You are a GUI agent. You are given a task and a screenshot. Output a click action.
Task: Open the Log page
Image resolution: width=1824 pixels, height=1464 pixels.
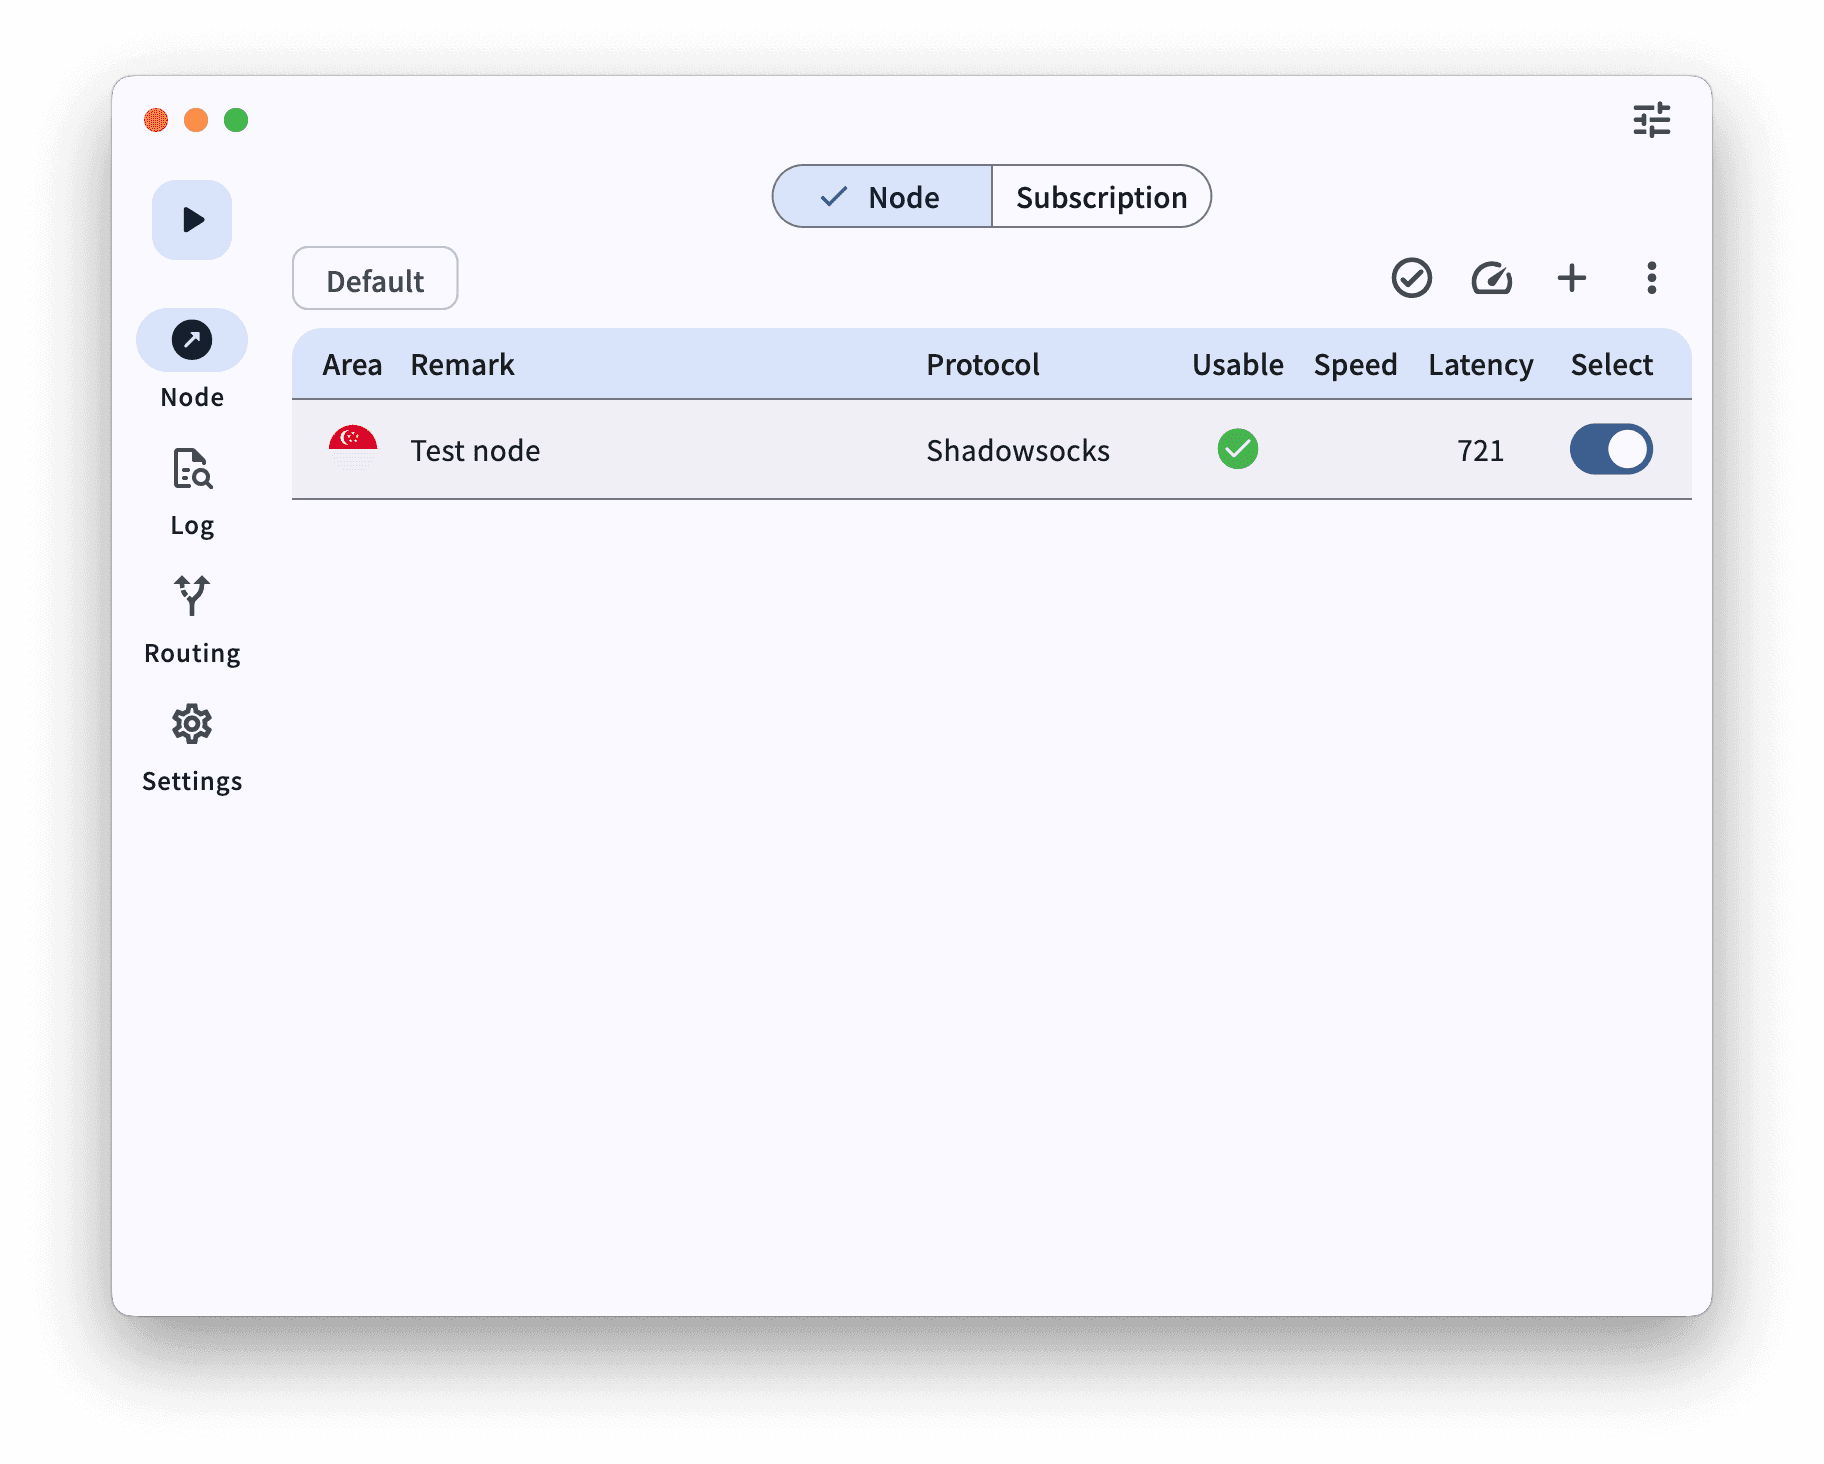click(x=192, y=493)
